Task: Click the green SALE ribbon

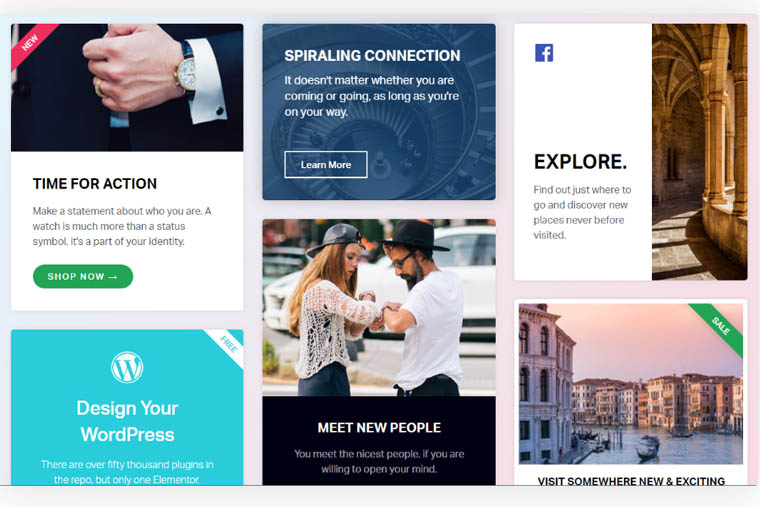Action: [718, 328]
